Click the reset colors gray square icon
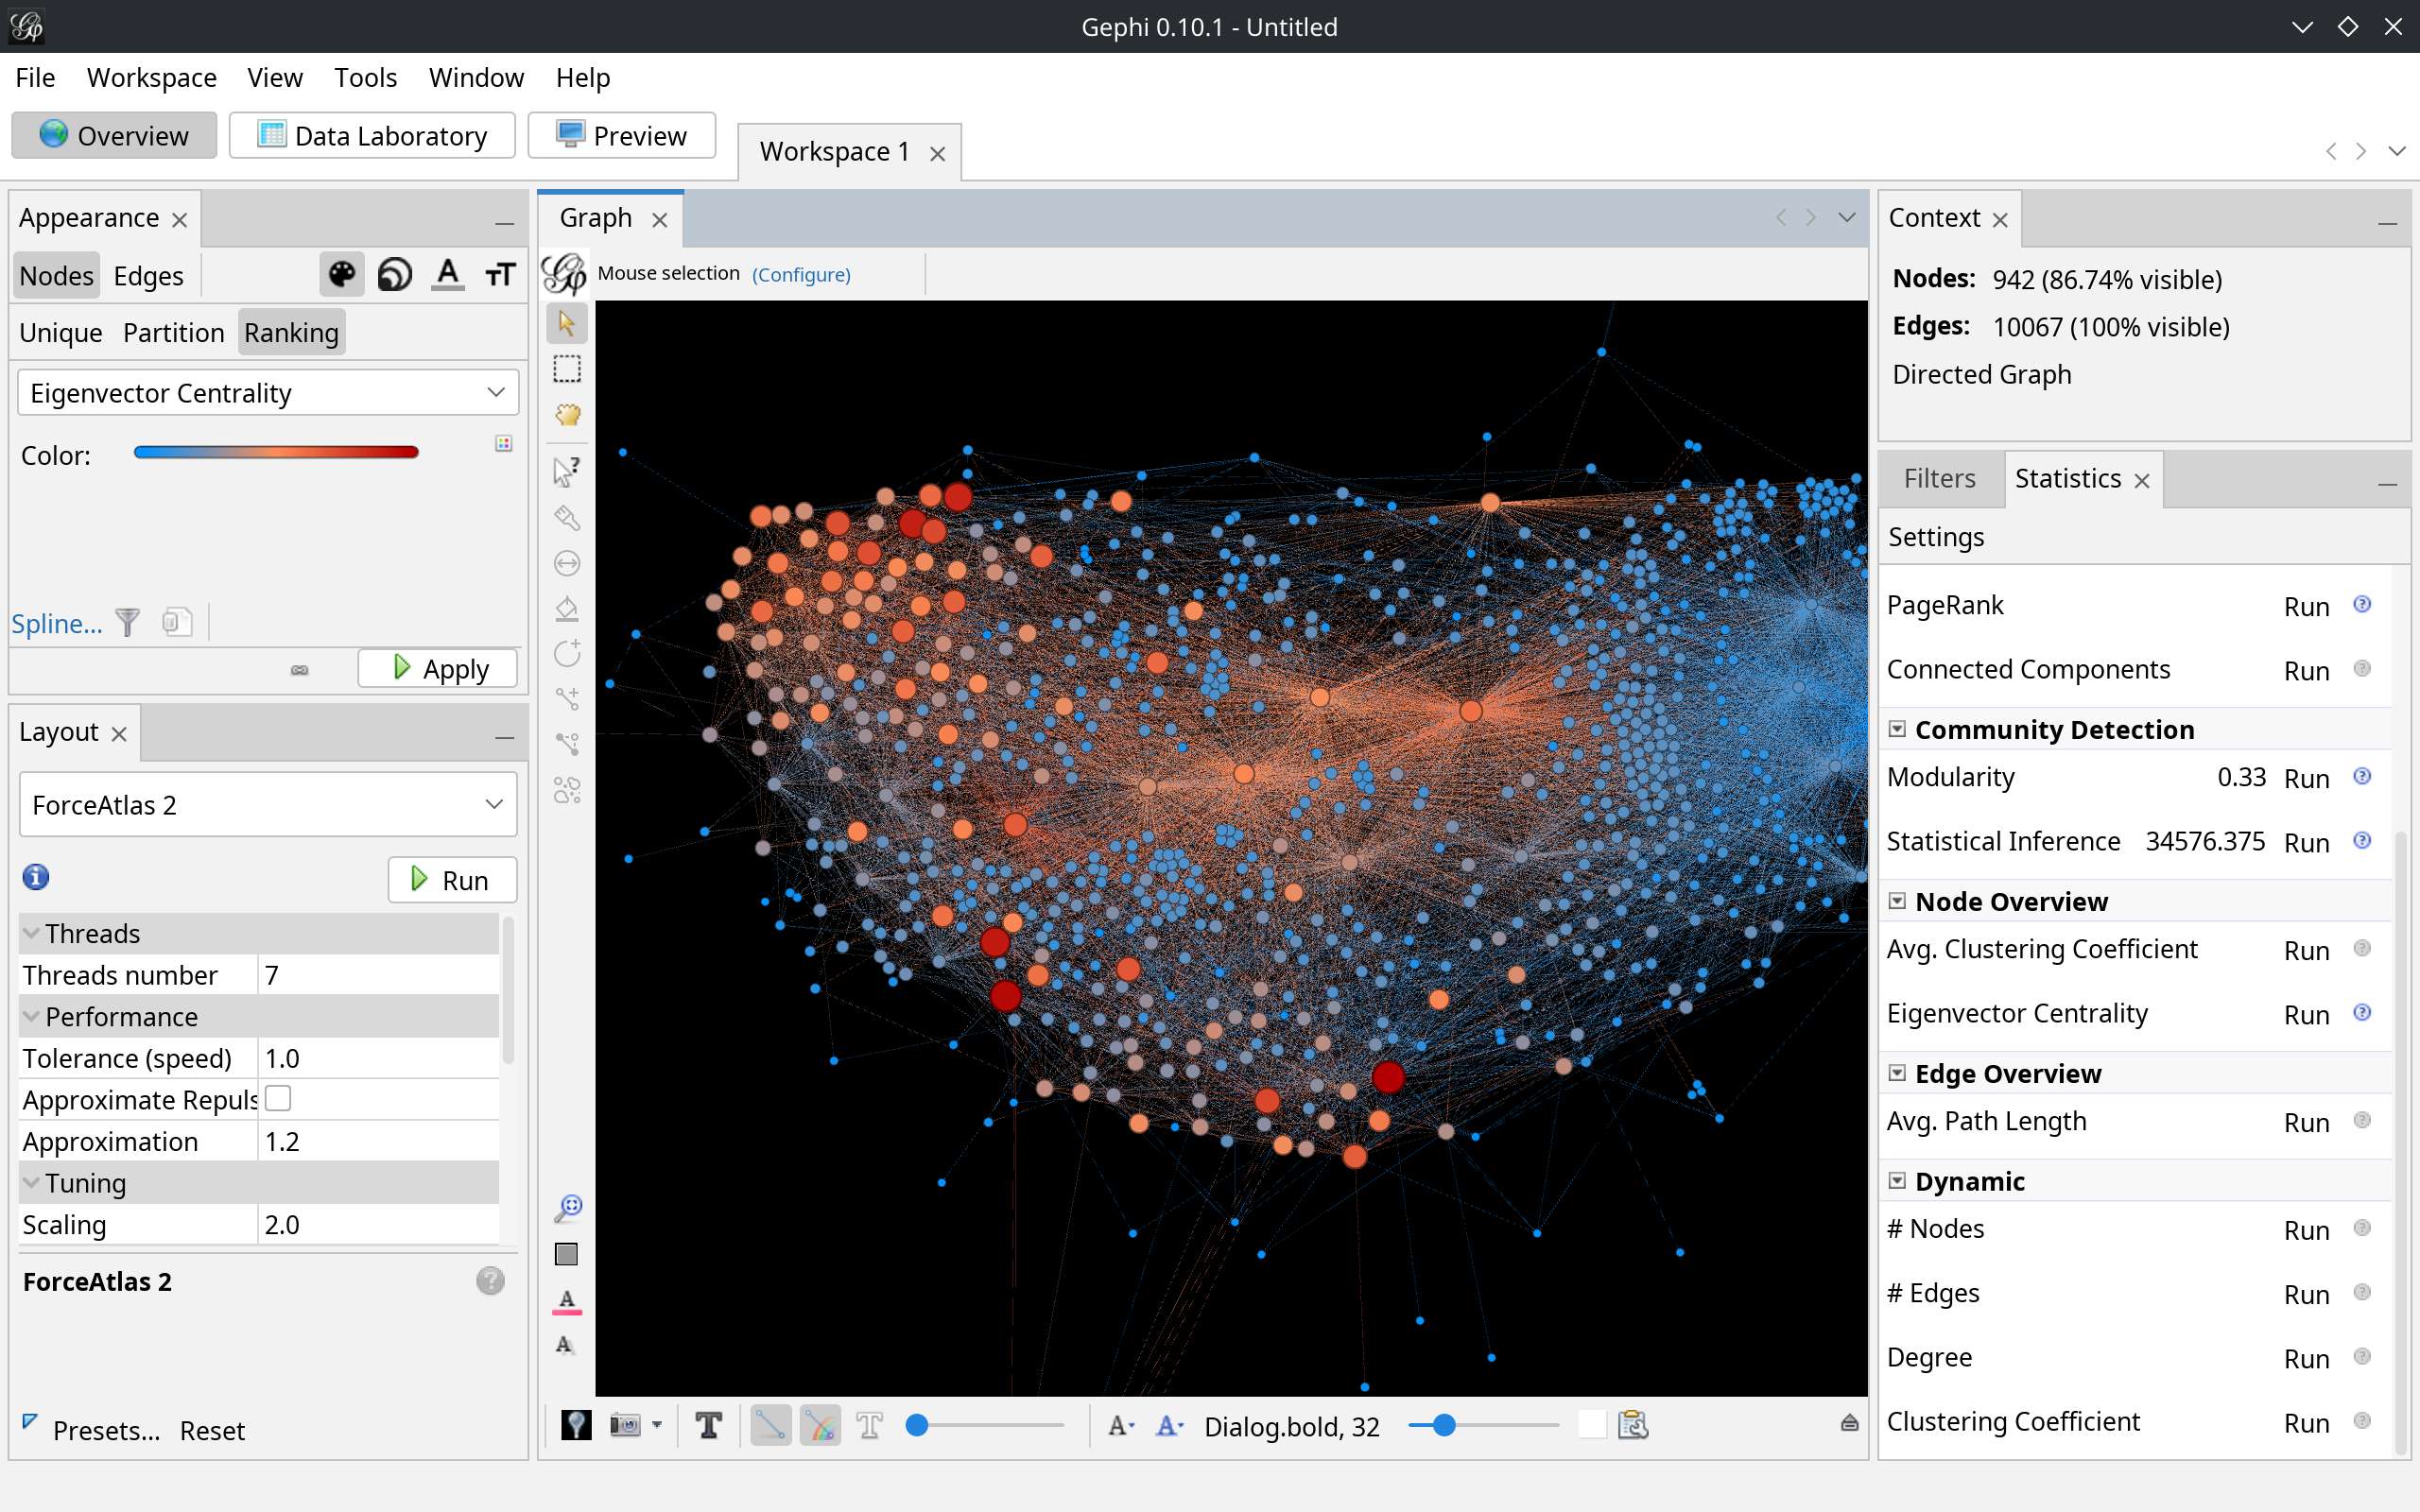 point(567,1254)
